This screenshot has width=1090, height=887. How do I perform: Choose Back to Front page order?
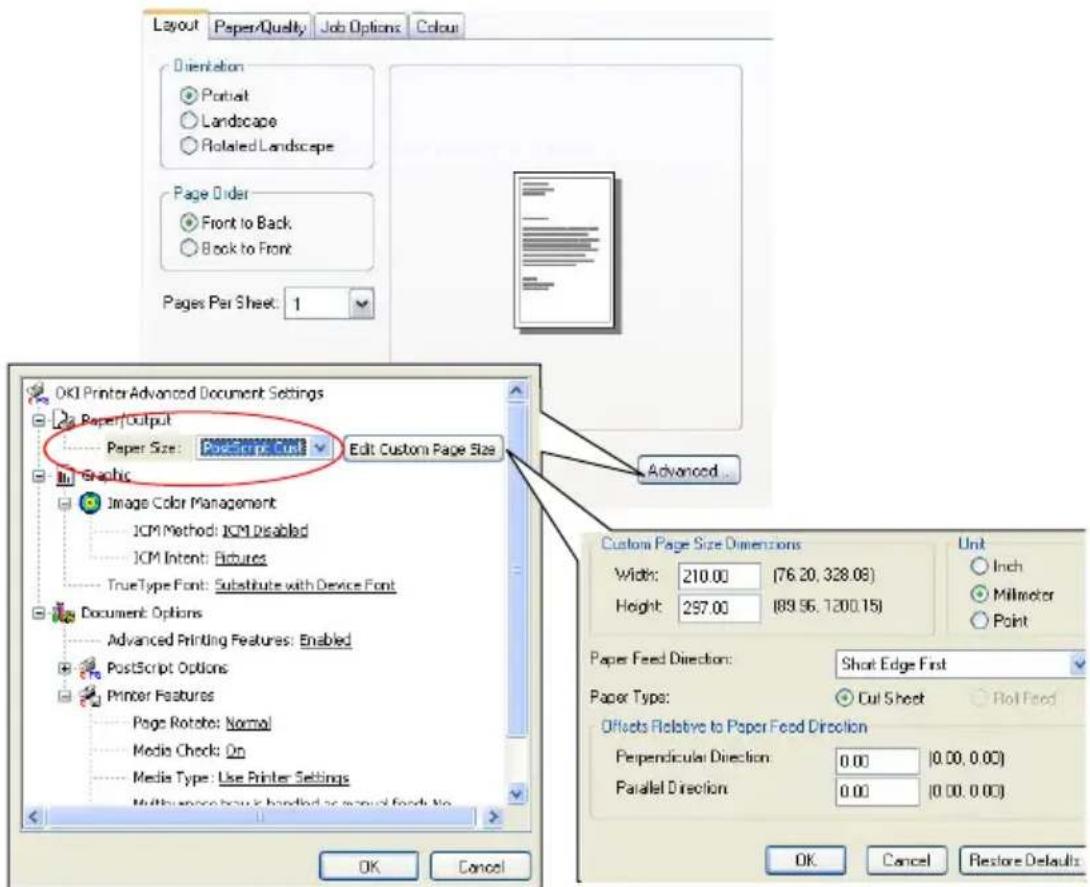pos(188,248)
